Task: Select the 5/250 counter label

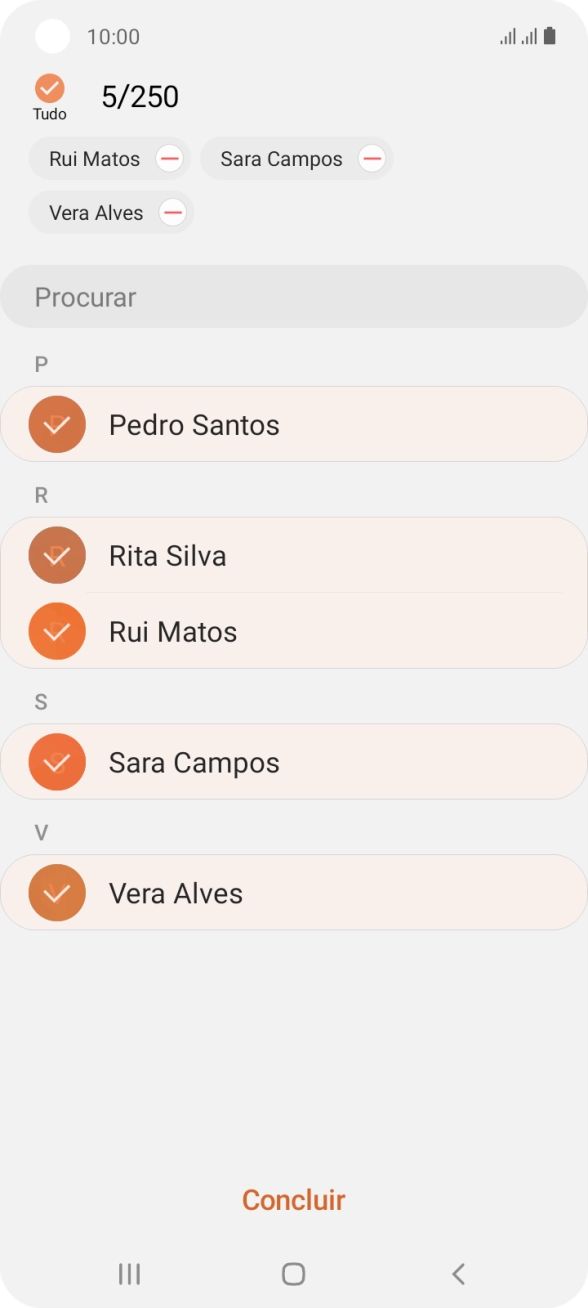Action: (140, 96)
